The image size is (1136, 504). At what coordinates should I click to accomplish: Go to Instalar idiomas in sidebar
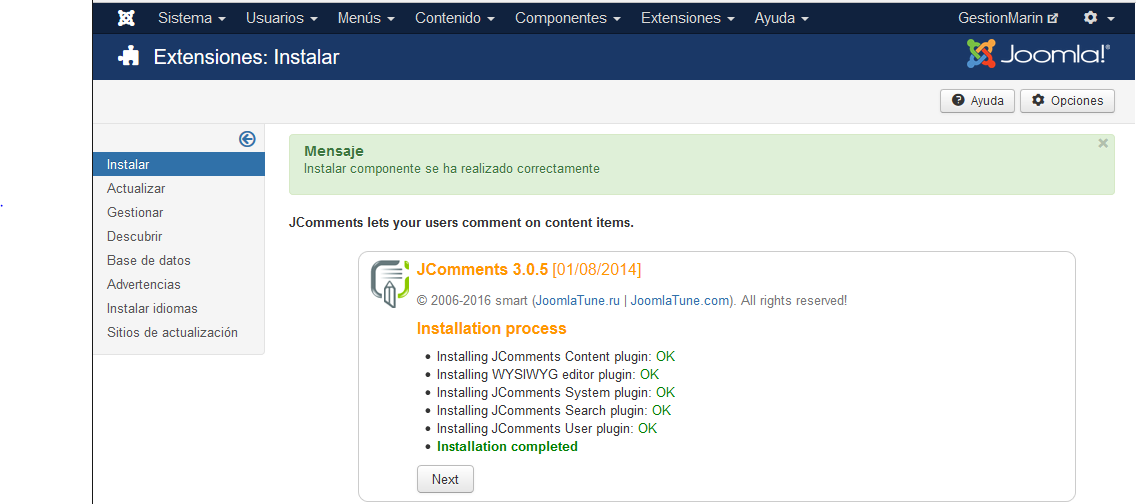pyautogui.click(x=152, y=308)
